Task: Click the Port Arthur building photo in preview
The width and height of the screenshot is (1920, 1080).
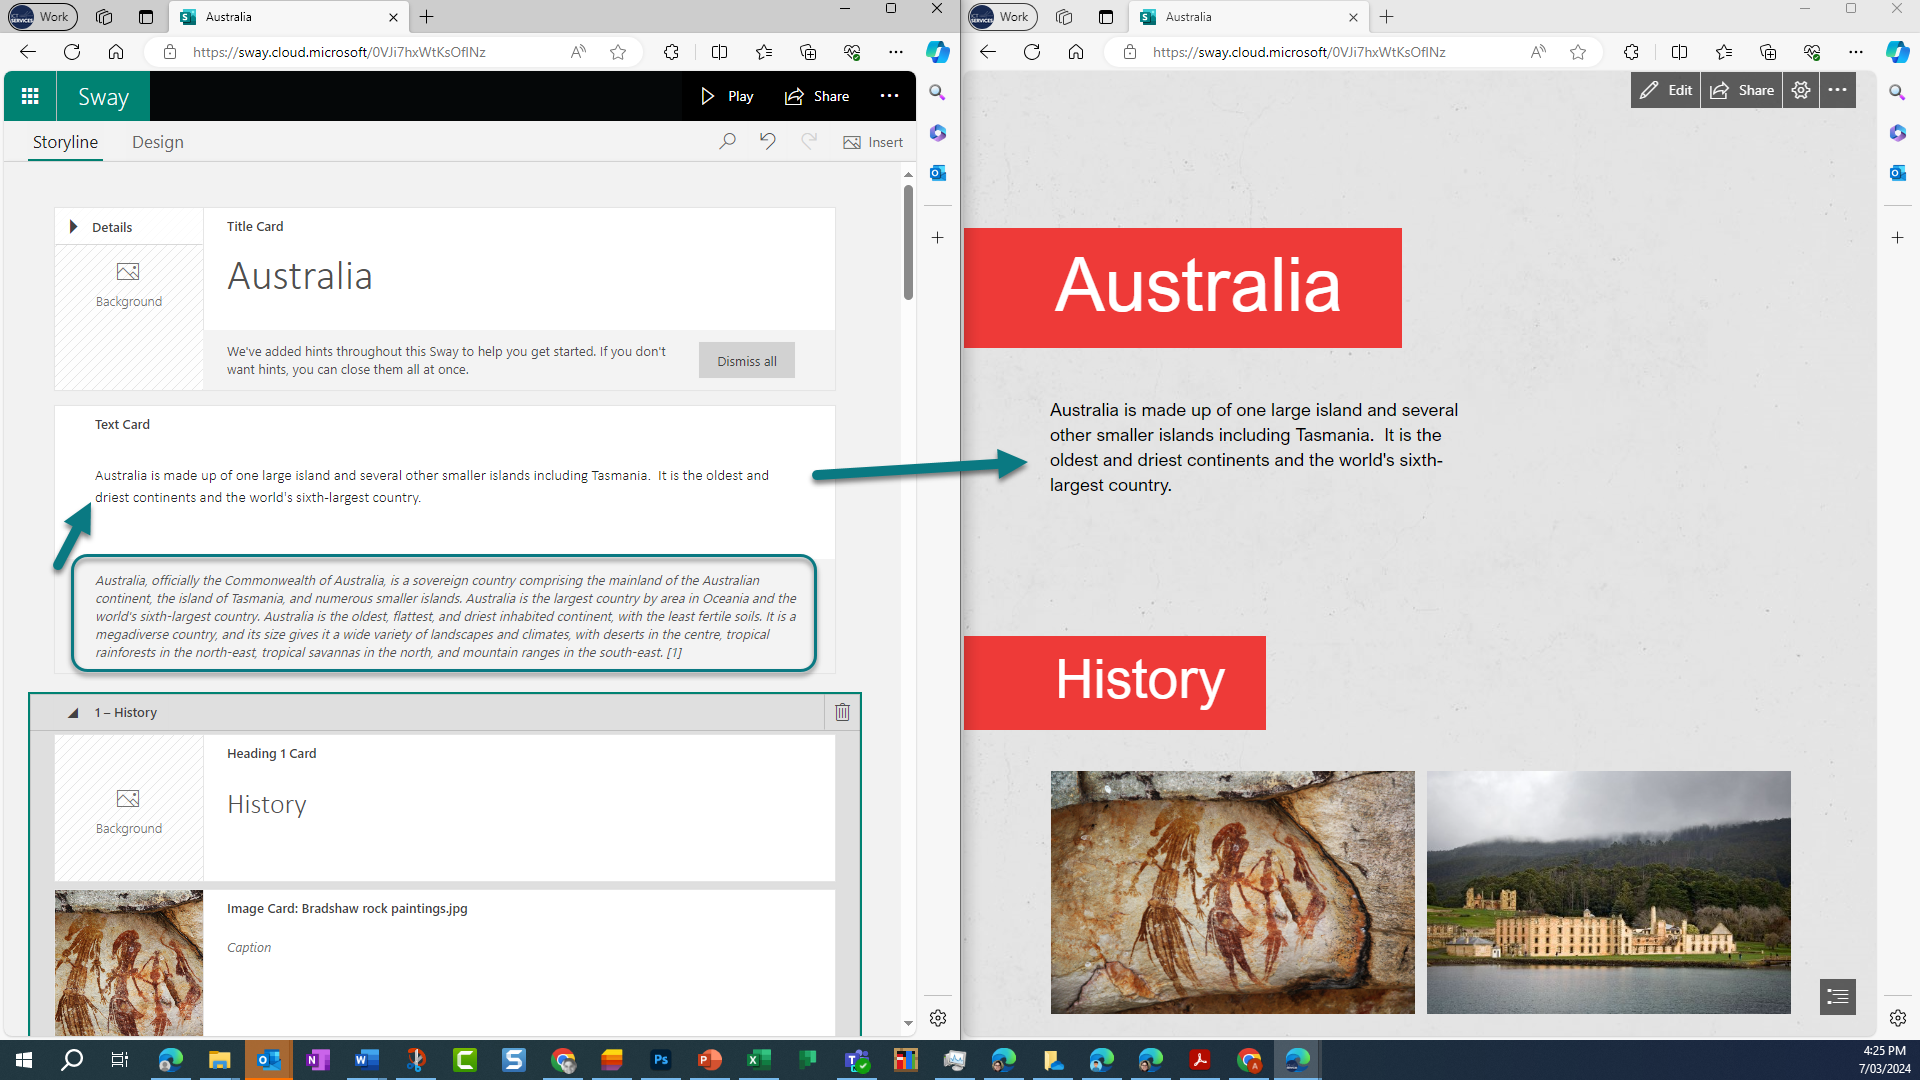Action: [1608, 892]
